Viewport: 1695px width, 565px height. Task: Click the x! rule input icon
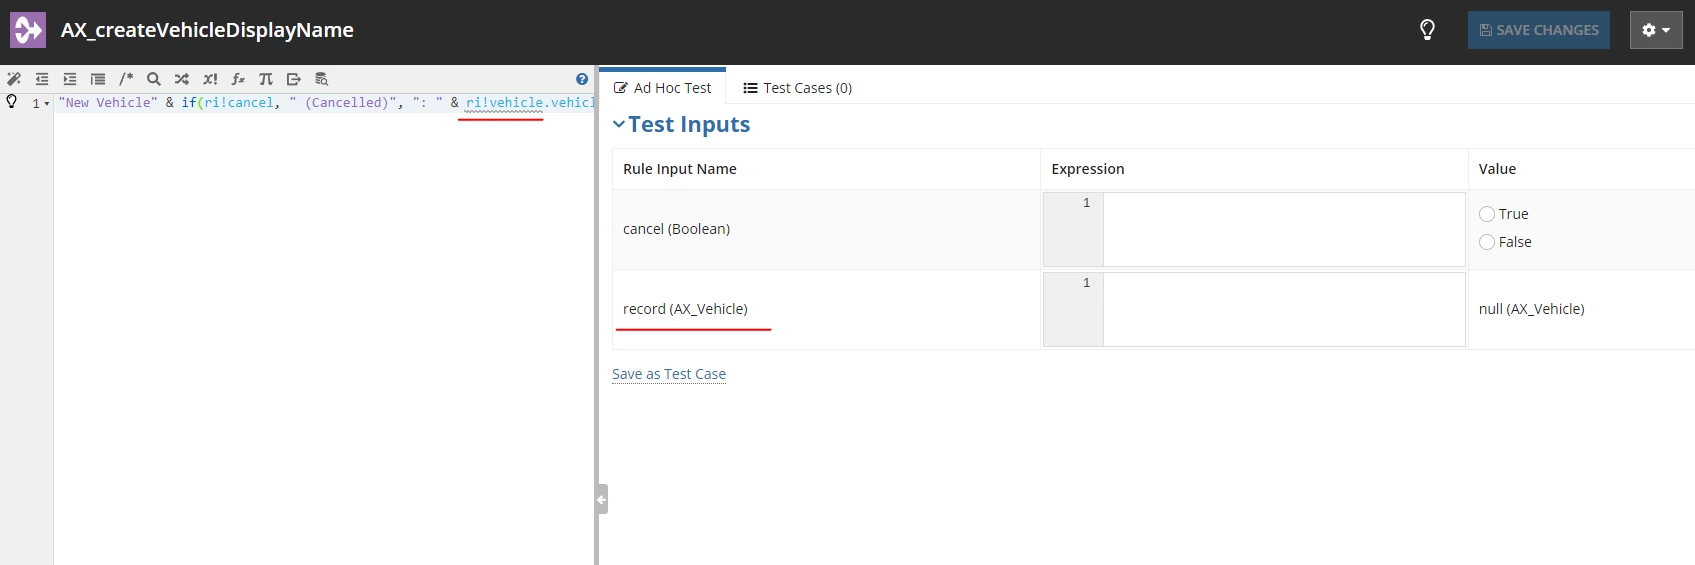pyautogui.click(x=210, y=79)
